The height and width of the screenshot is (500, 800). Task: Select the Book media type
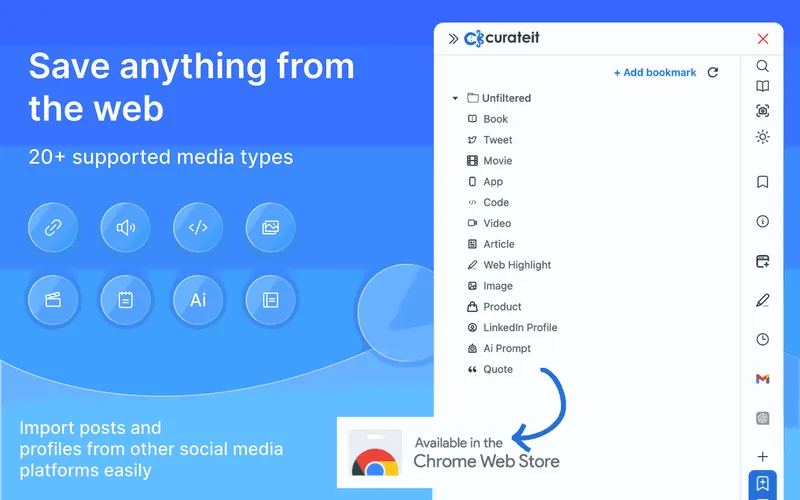point(488,119)
